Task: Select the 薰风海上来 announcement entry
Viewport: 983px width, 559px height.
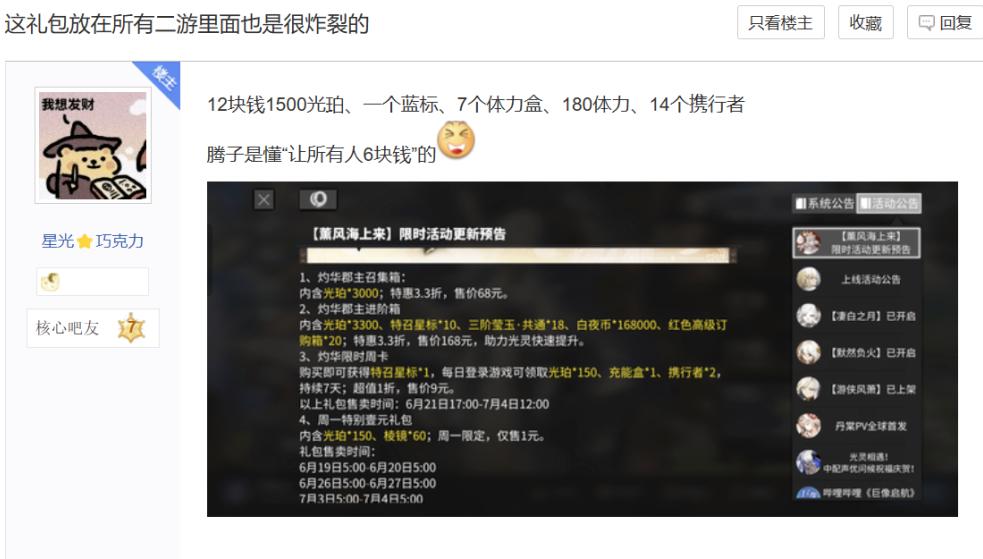Action: click(856, 243)
